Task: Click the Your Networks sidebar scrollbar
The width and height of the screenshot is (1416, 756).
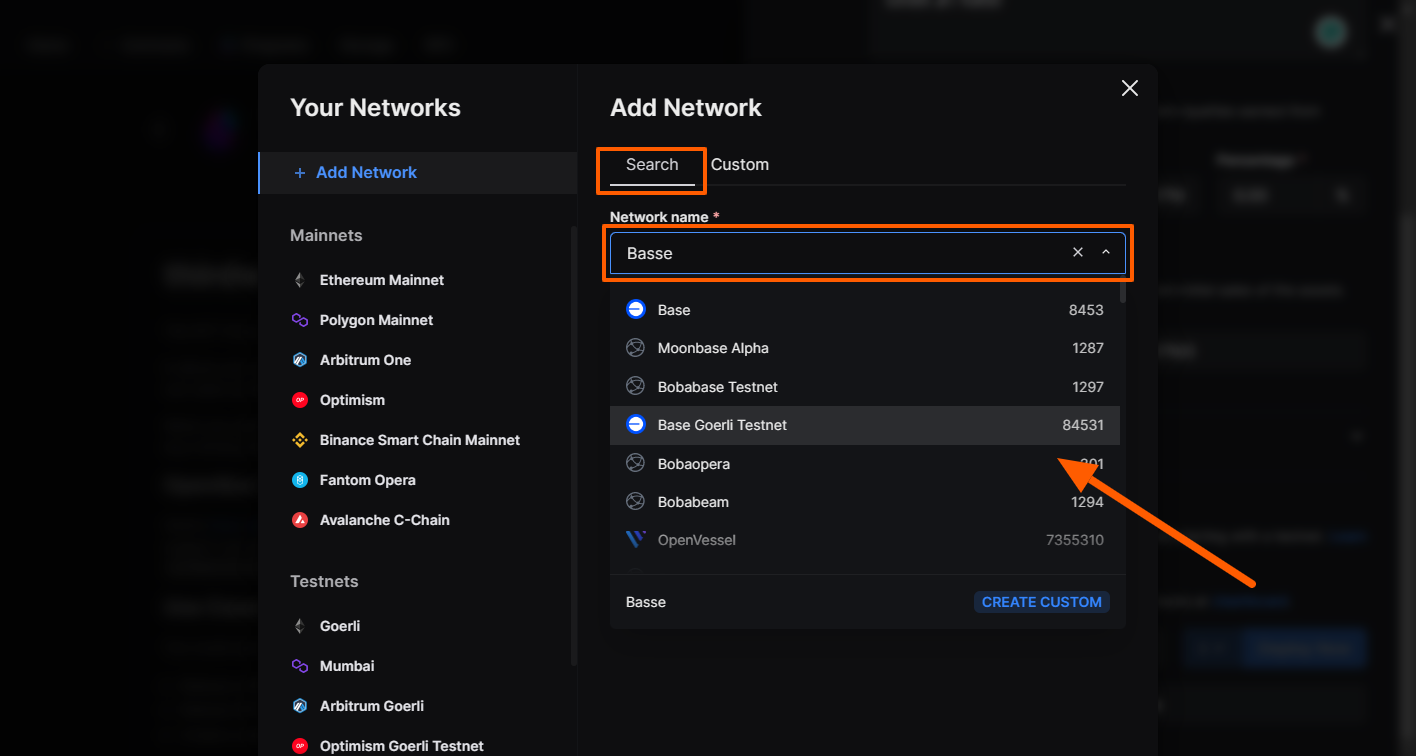Action: point(574,446)
